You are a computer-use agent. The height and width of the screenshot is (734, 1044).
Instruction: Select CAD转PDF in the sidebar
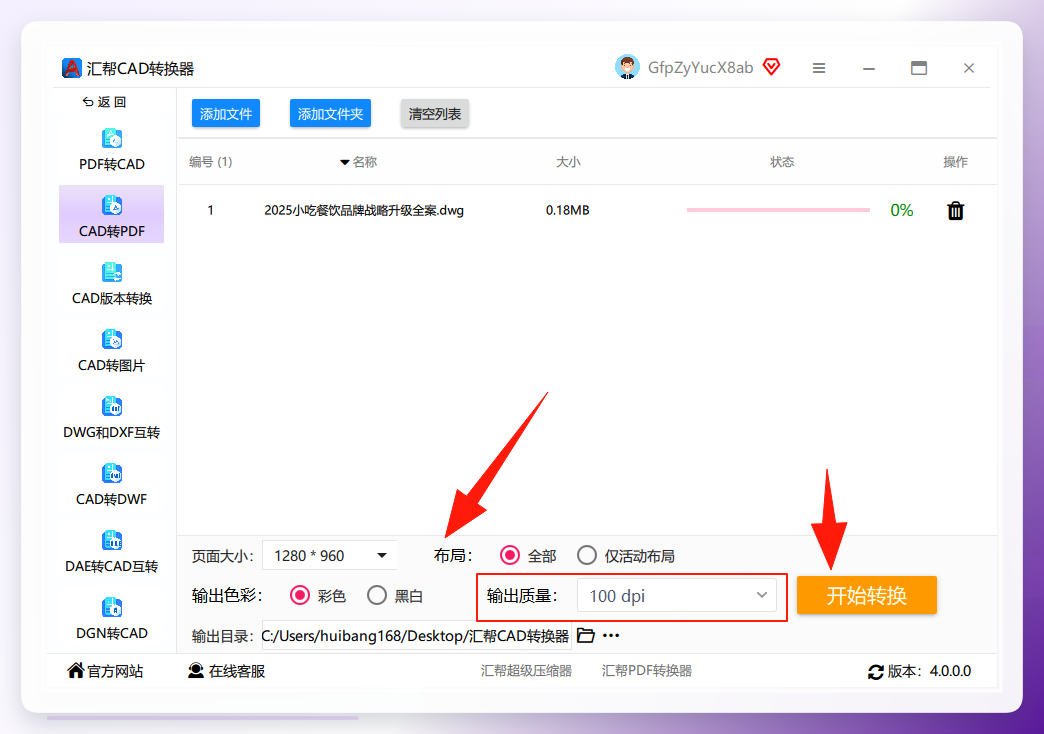[112, 214]
